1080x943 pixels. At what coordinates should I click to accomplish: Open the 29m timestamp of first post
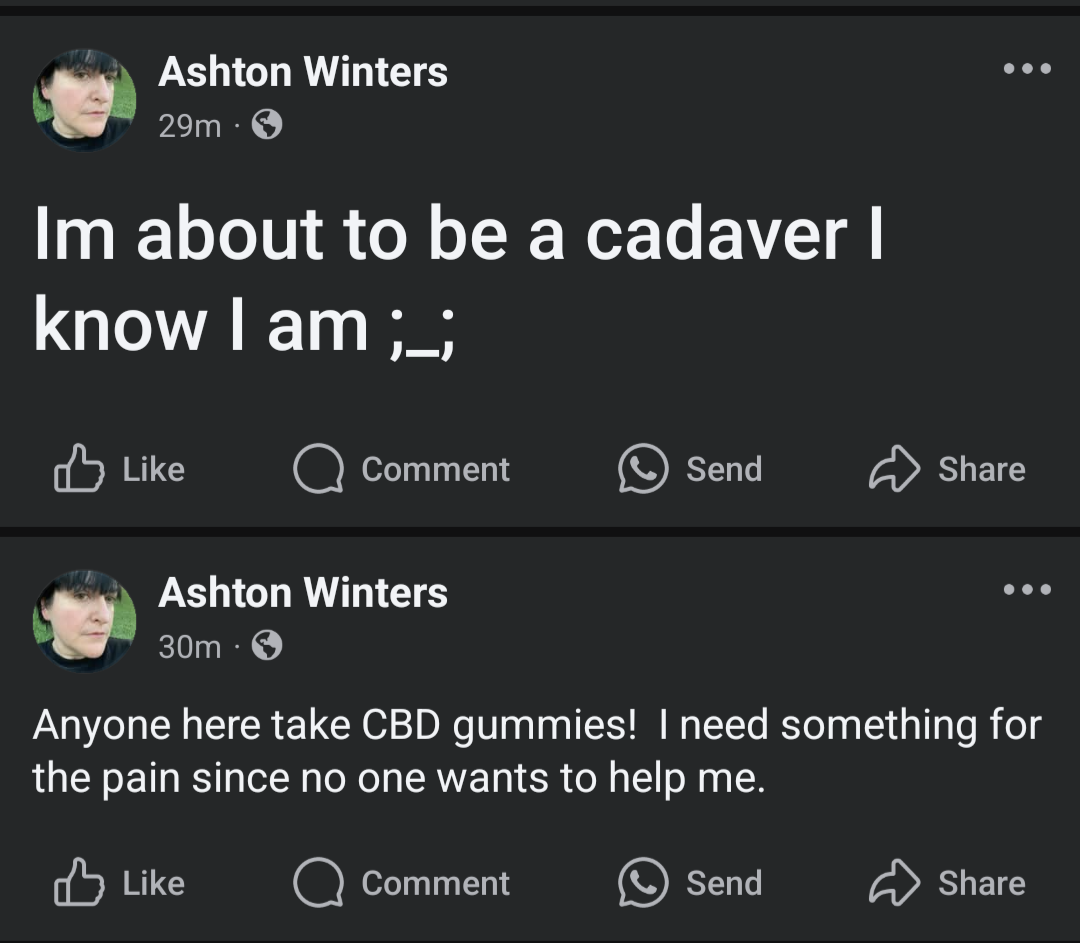click(189, 125)
